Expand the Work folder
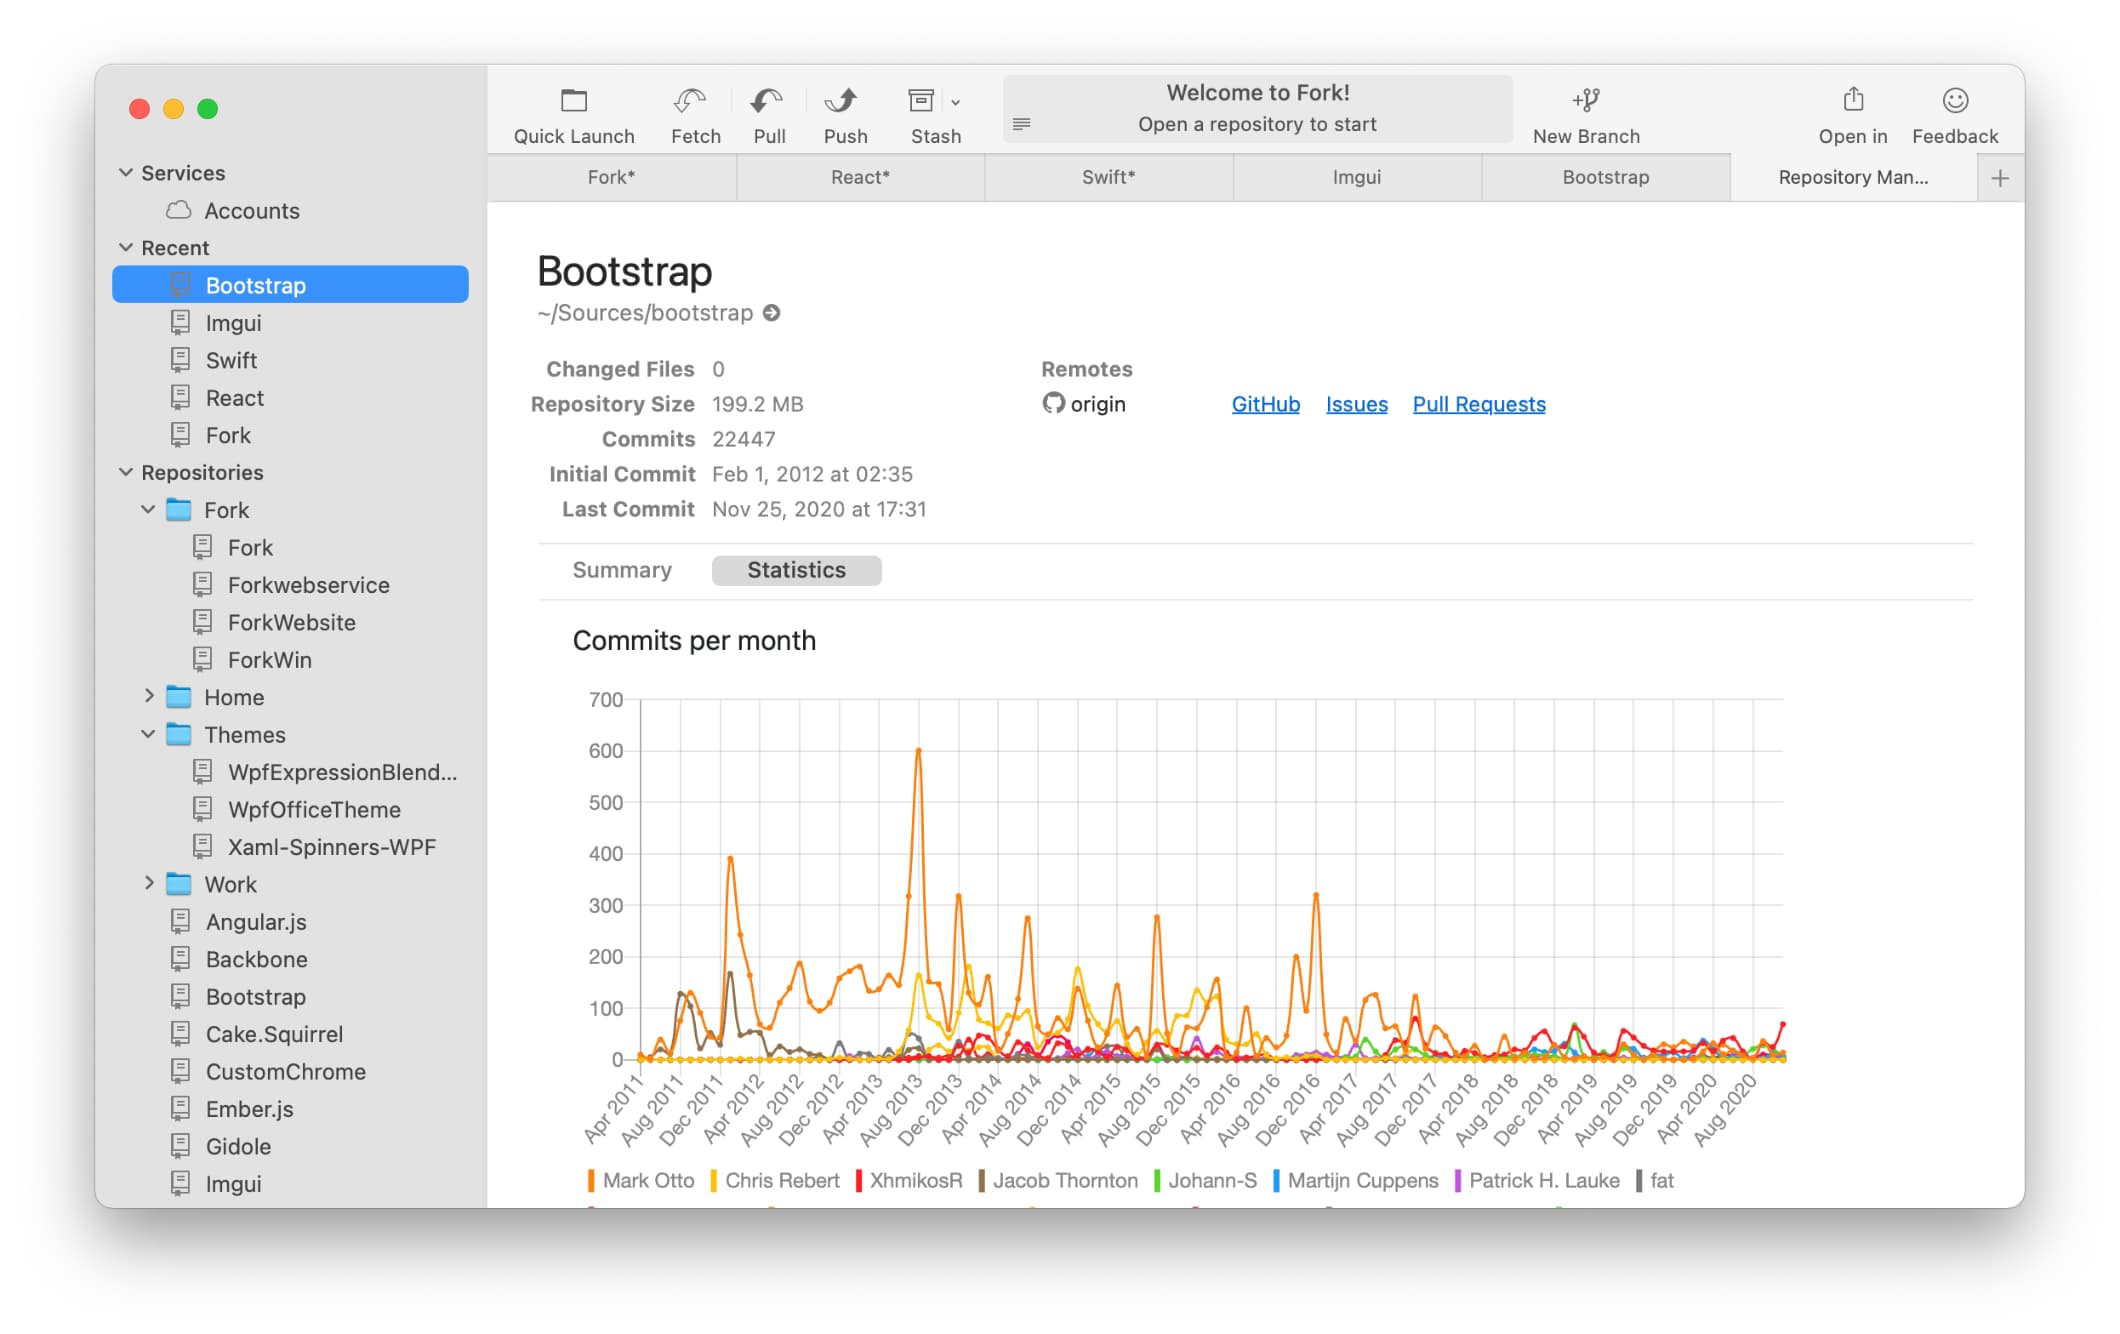 pyautogui.click(x=148, y=884)
